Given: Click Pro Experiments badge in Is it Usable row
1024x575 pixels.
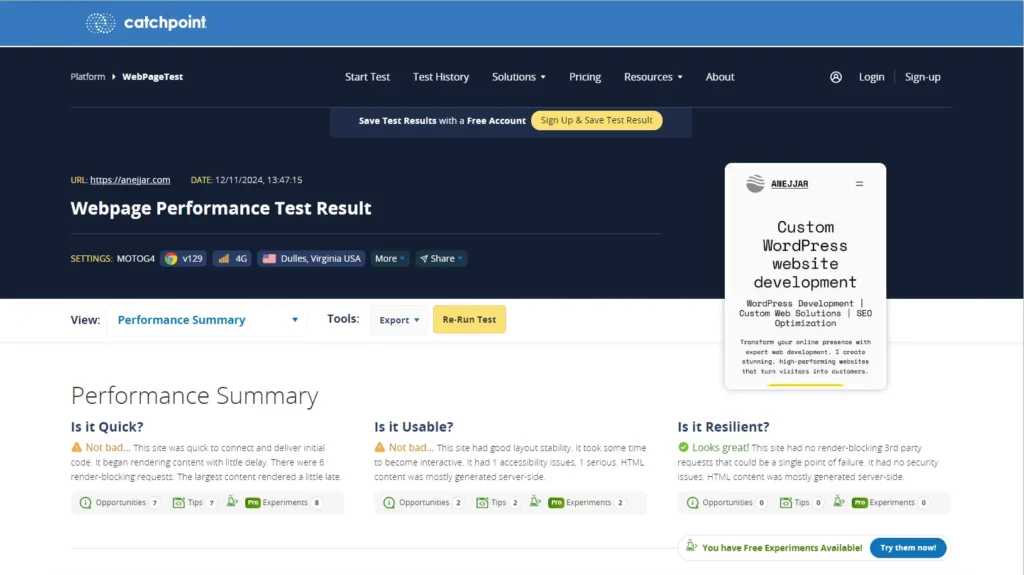Looking at the screenshot, I should click(556, 502).
